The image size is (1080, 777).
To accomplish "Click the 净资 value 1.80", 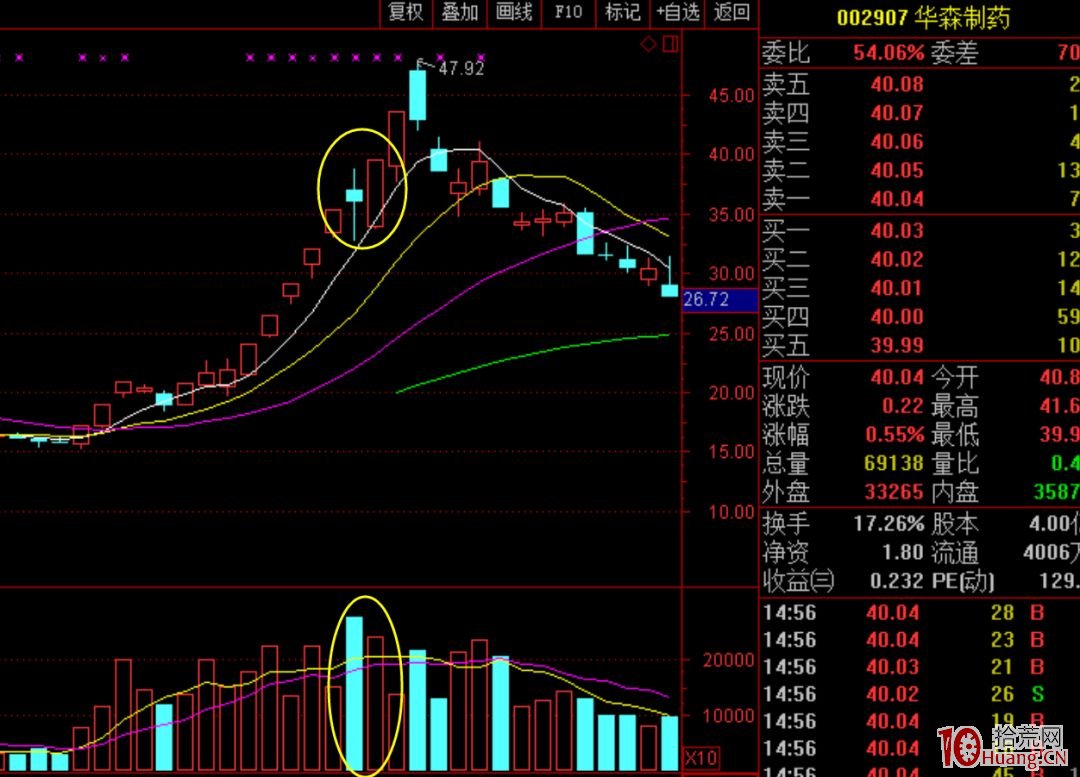I will (x=902, y=552).
